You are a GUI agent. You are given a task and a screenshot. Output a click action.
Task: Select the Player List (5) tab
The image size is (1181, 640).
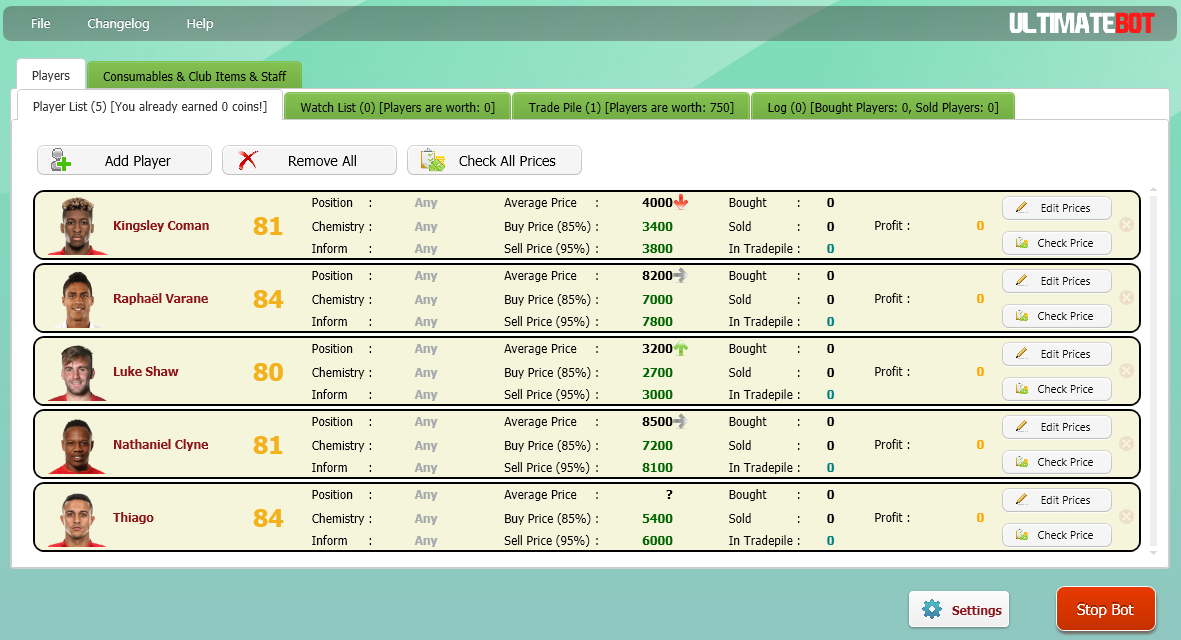pos(149,106)
